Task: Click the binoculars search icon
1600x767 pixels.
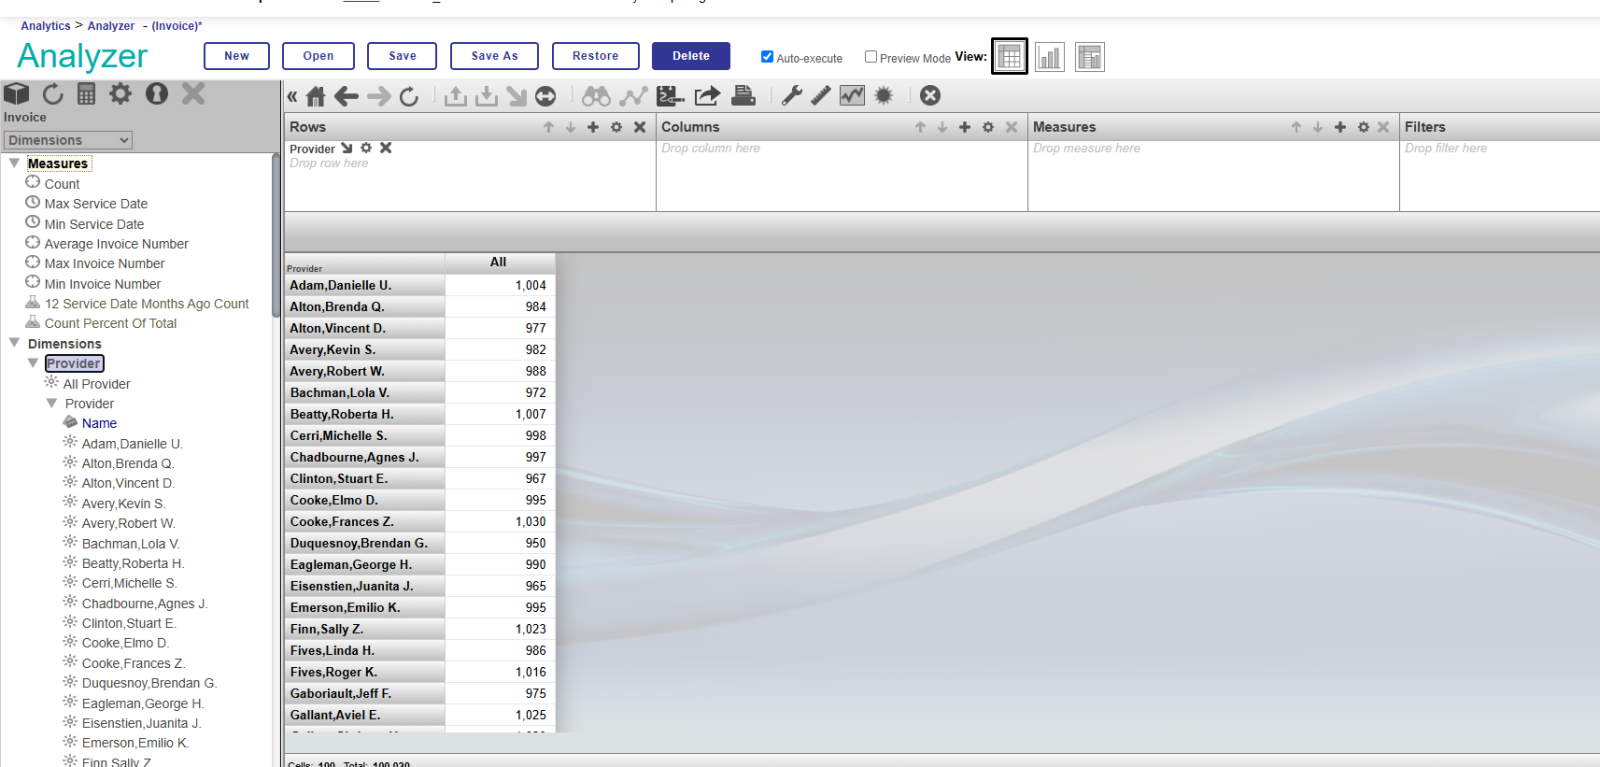Action: (596, 96)
